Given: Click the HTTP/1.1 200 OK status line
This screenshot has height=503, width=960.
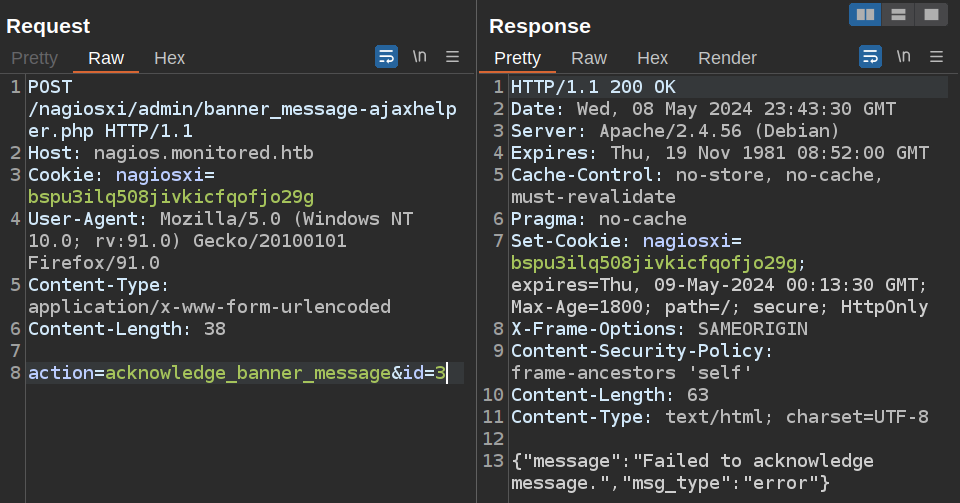Looking at the screenshot, I should [x=593, y=87].
